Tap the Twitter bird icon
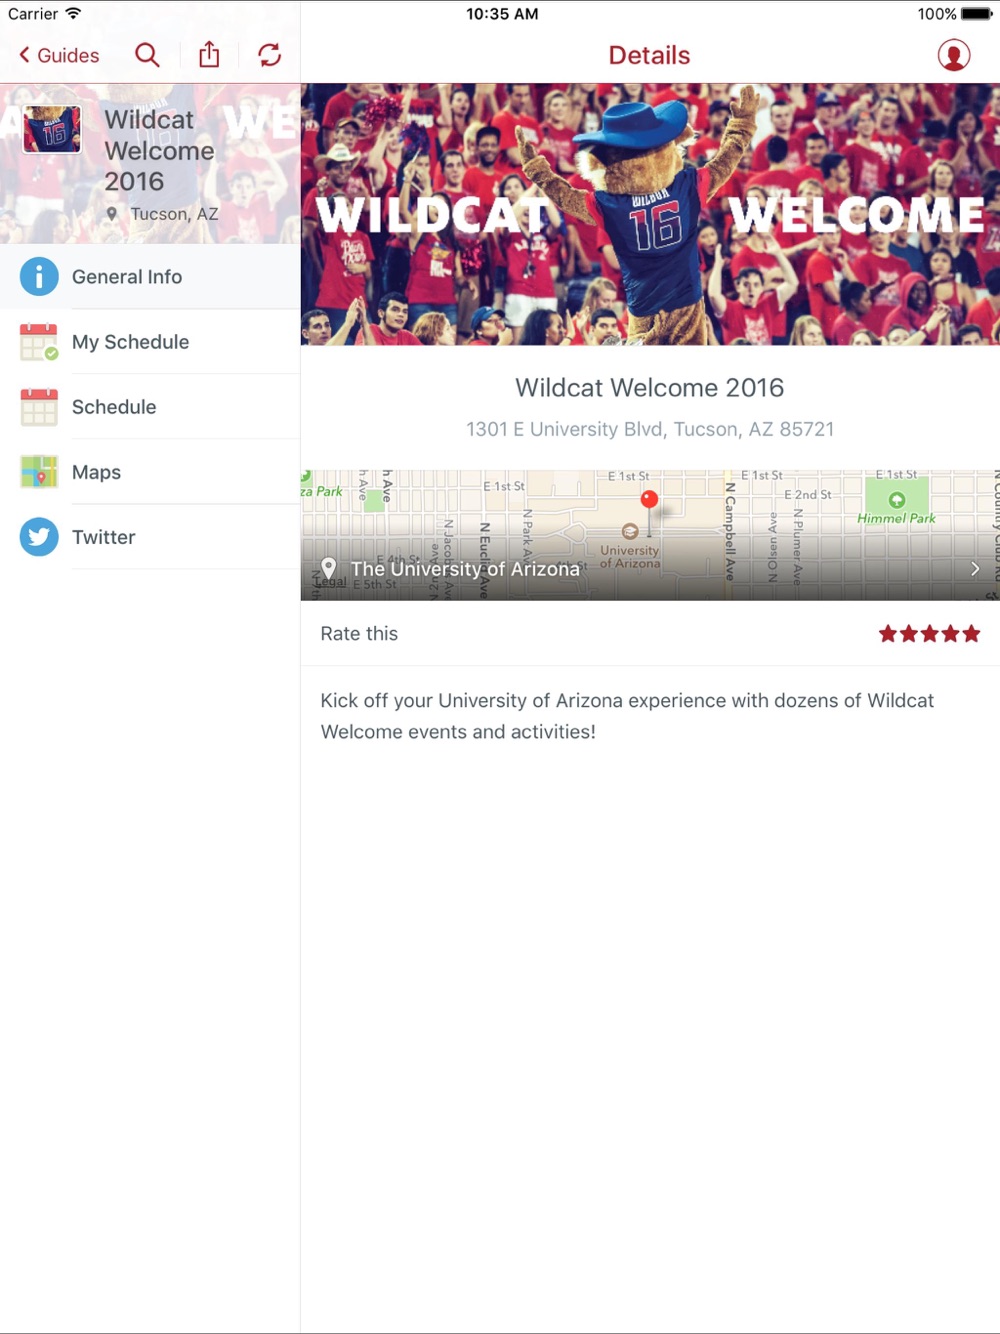The image size is (1000, 1334). tap(39, 537)
